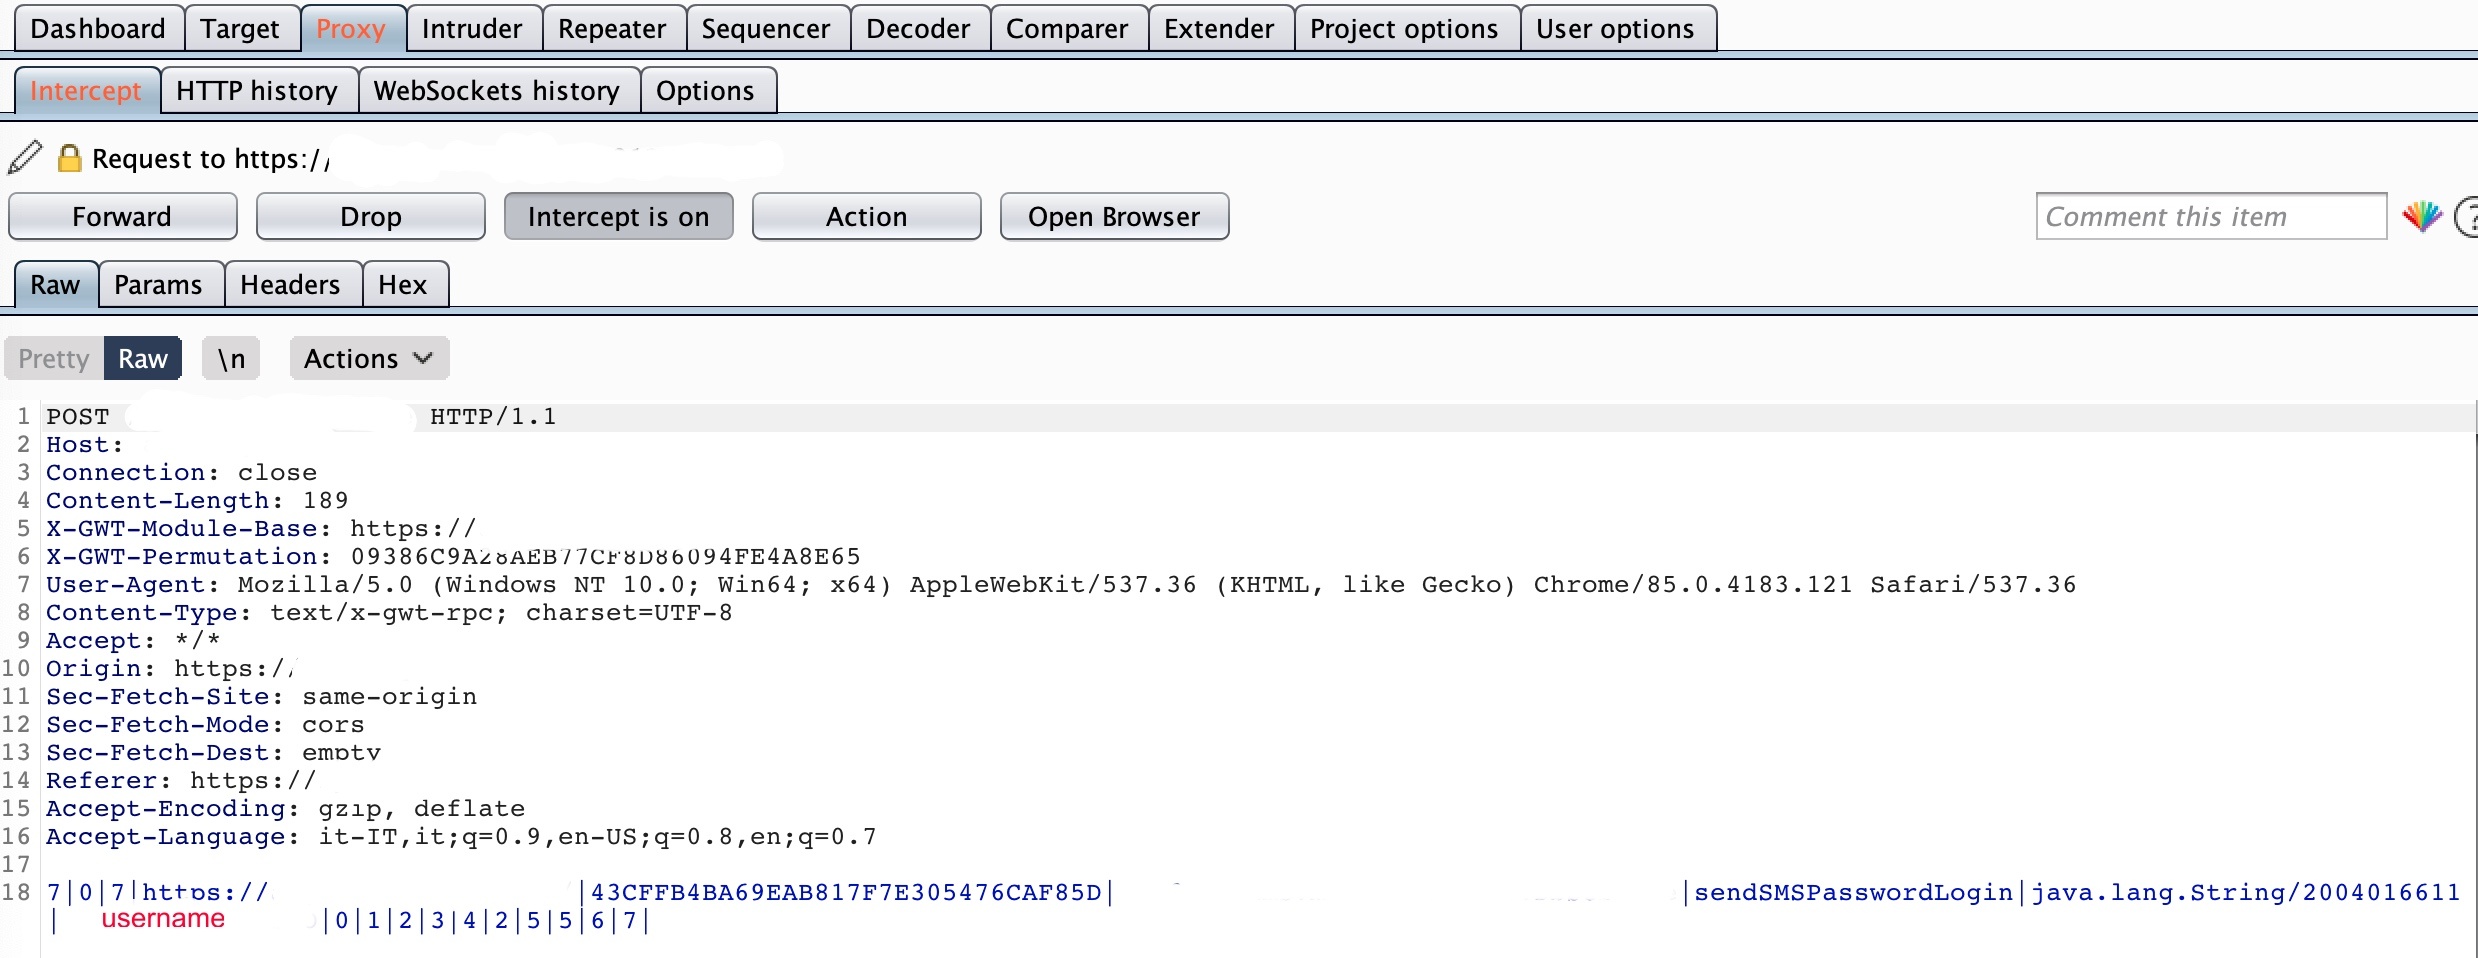Screen dimensions: 2478x958
Task: Click the help question mark icon
Action: click(x=2467, y=217)
